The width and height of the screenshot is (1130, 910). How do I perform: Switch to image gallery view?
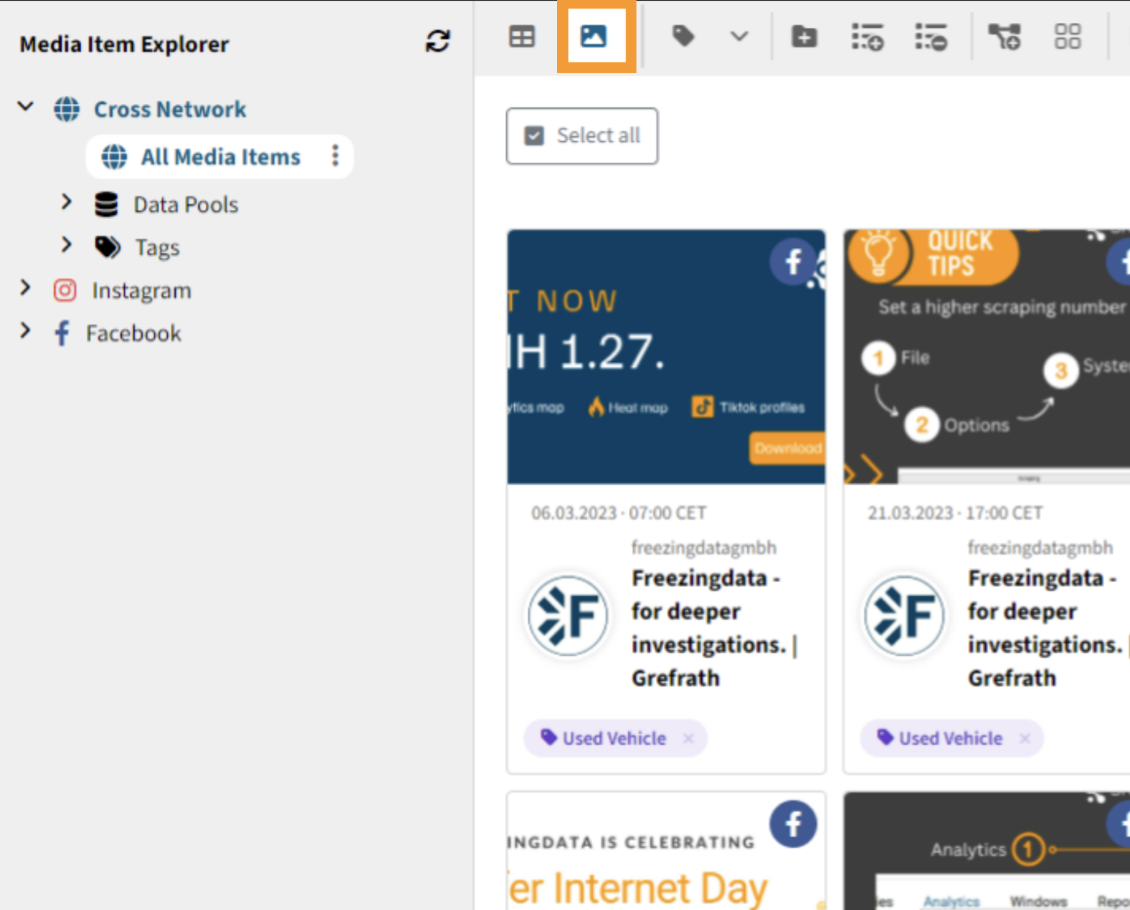pyautogui.click(x=593, y=36)
